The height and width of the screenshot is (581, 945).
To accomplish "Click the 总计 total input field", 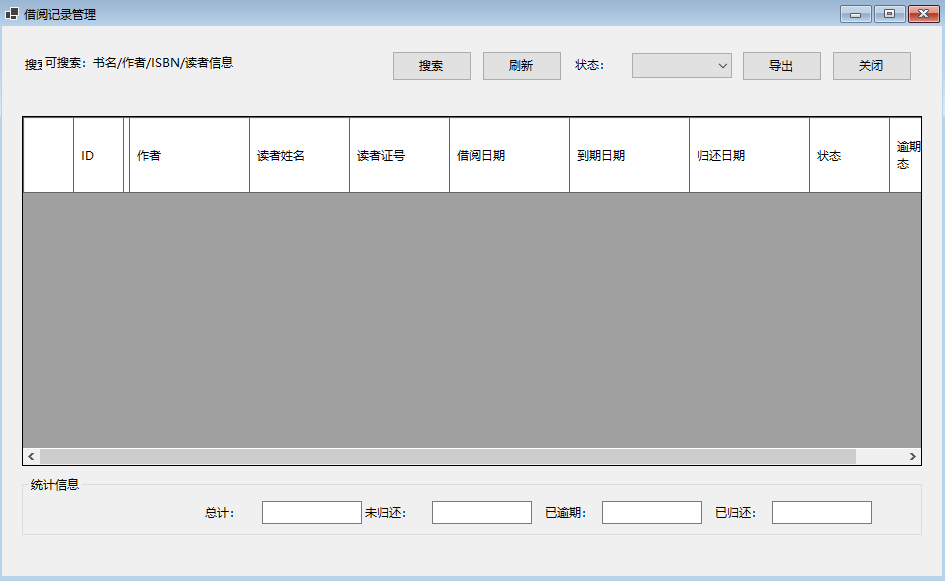I will click(x=311, y=511).
